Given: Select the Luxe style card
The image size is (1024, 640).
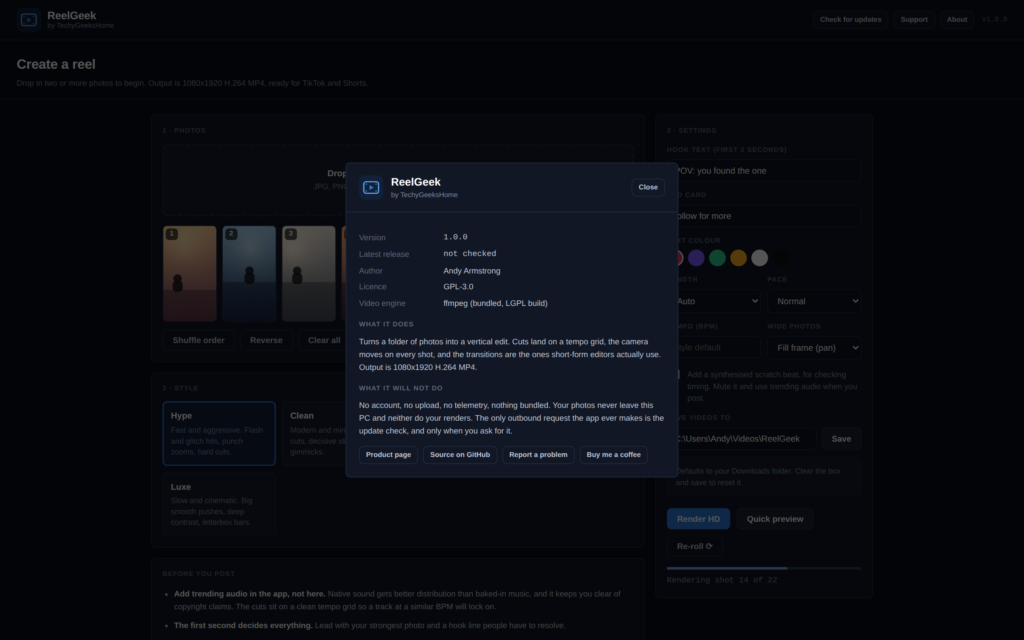Looking at the screenshot, I should click(219, 504).
